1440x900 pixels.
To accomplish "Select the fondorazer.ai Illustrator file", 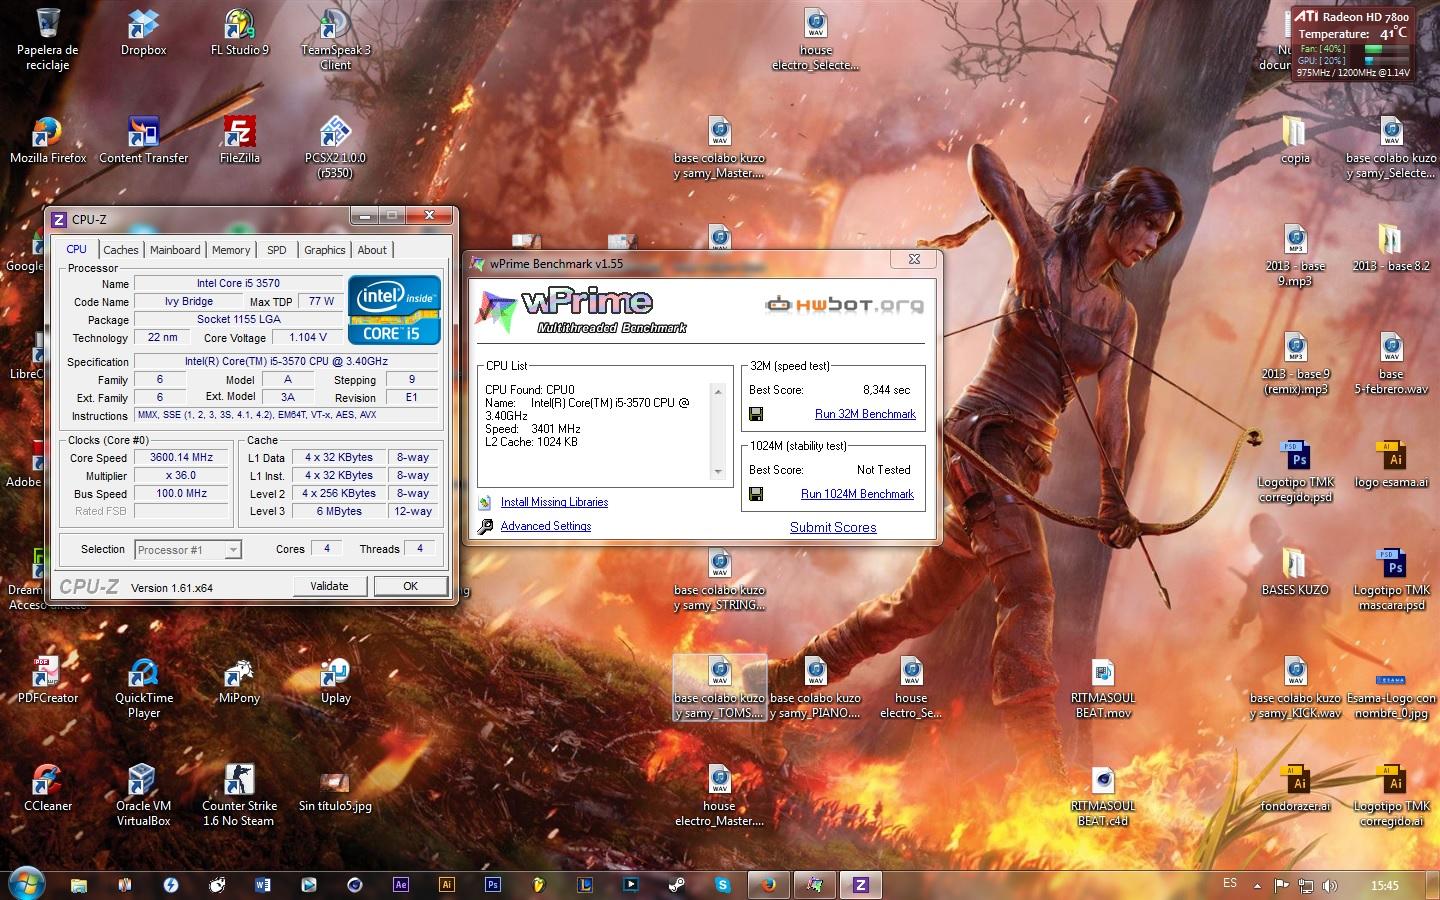I will [1295, 788].
